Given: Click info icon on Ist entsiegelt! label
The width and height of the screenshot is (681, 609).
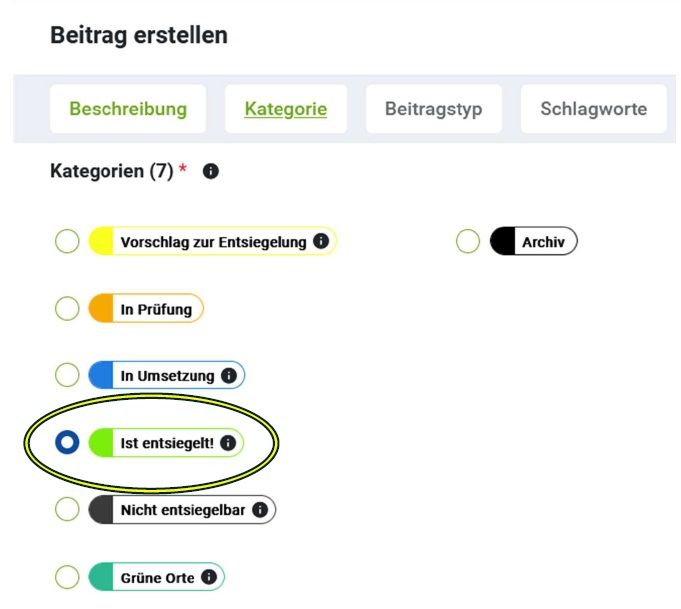Looking at the screenshot, I should pos(228,442).
